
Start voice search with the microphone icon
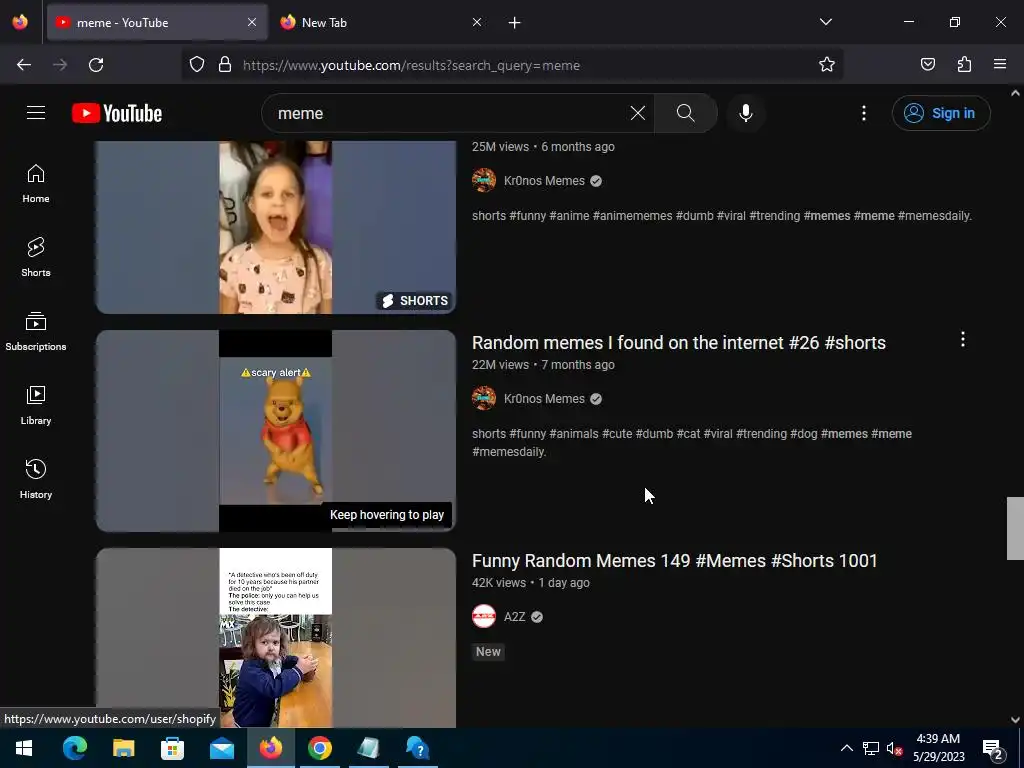point(746,113)
